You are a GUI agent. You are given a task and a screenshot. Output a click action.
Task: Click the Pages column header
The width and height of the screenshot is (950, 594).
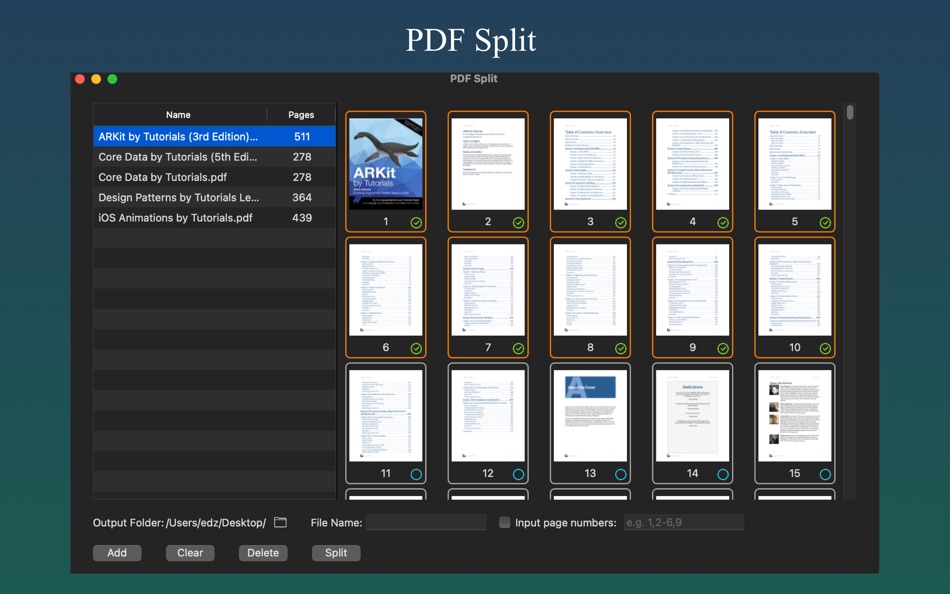301,115
